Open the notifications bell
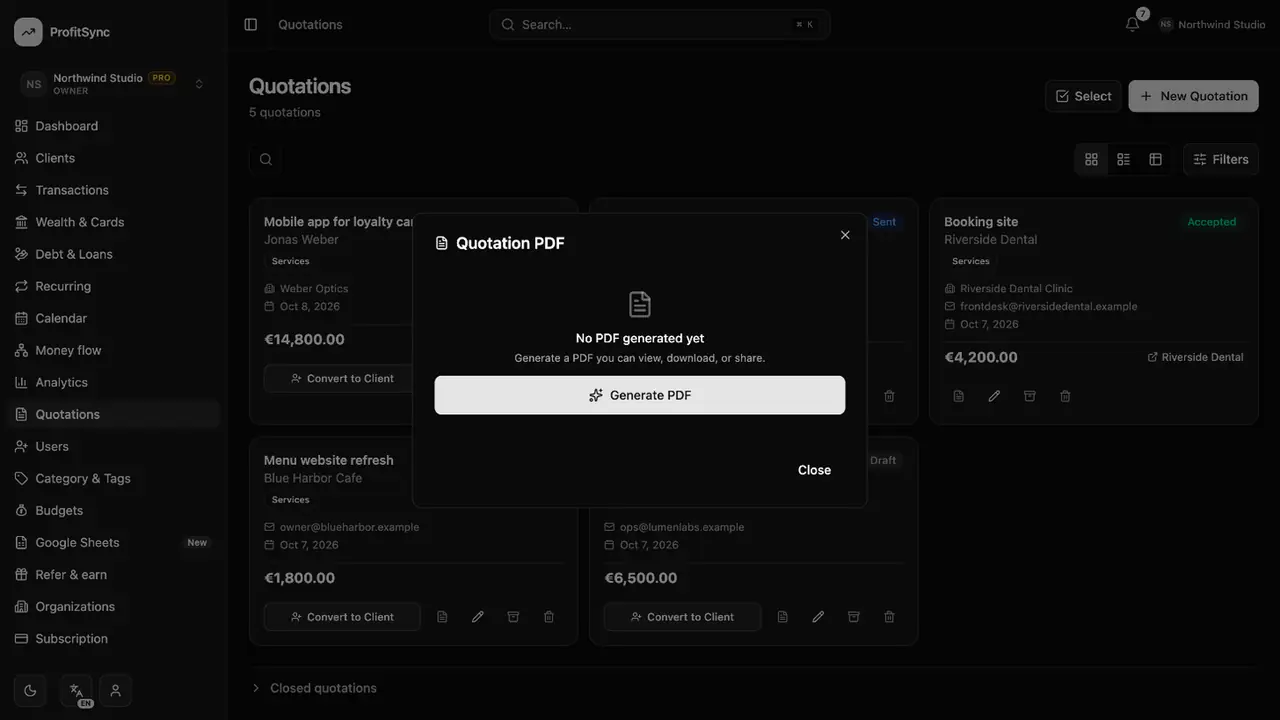 pyautogui.click(x=1132, y=24)
